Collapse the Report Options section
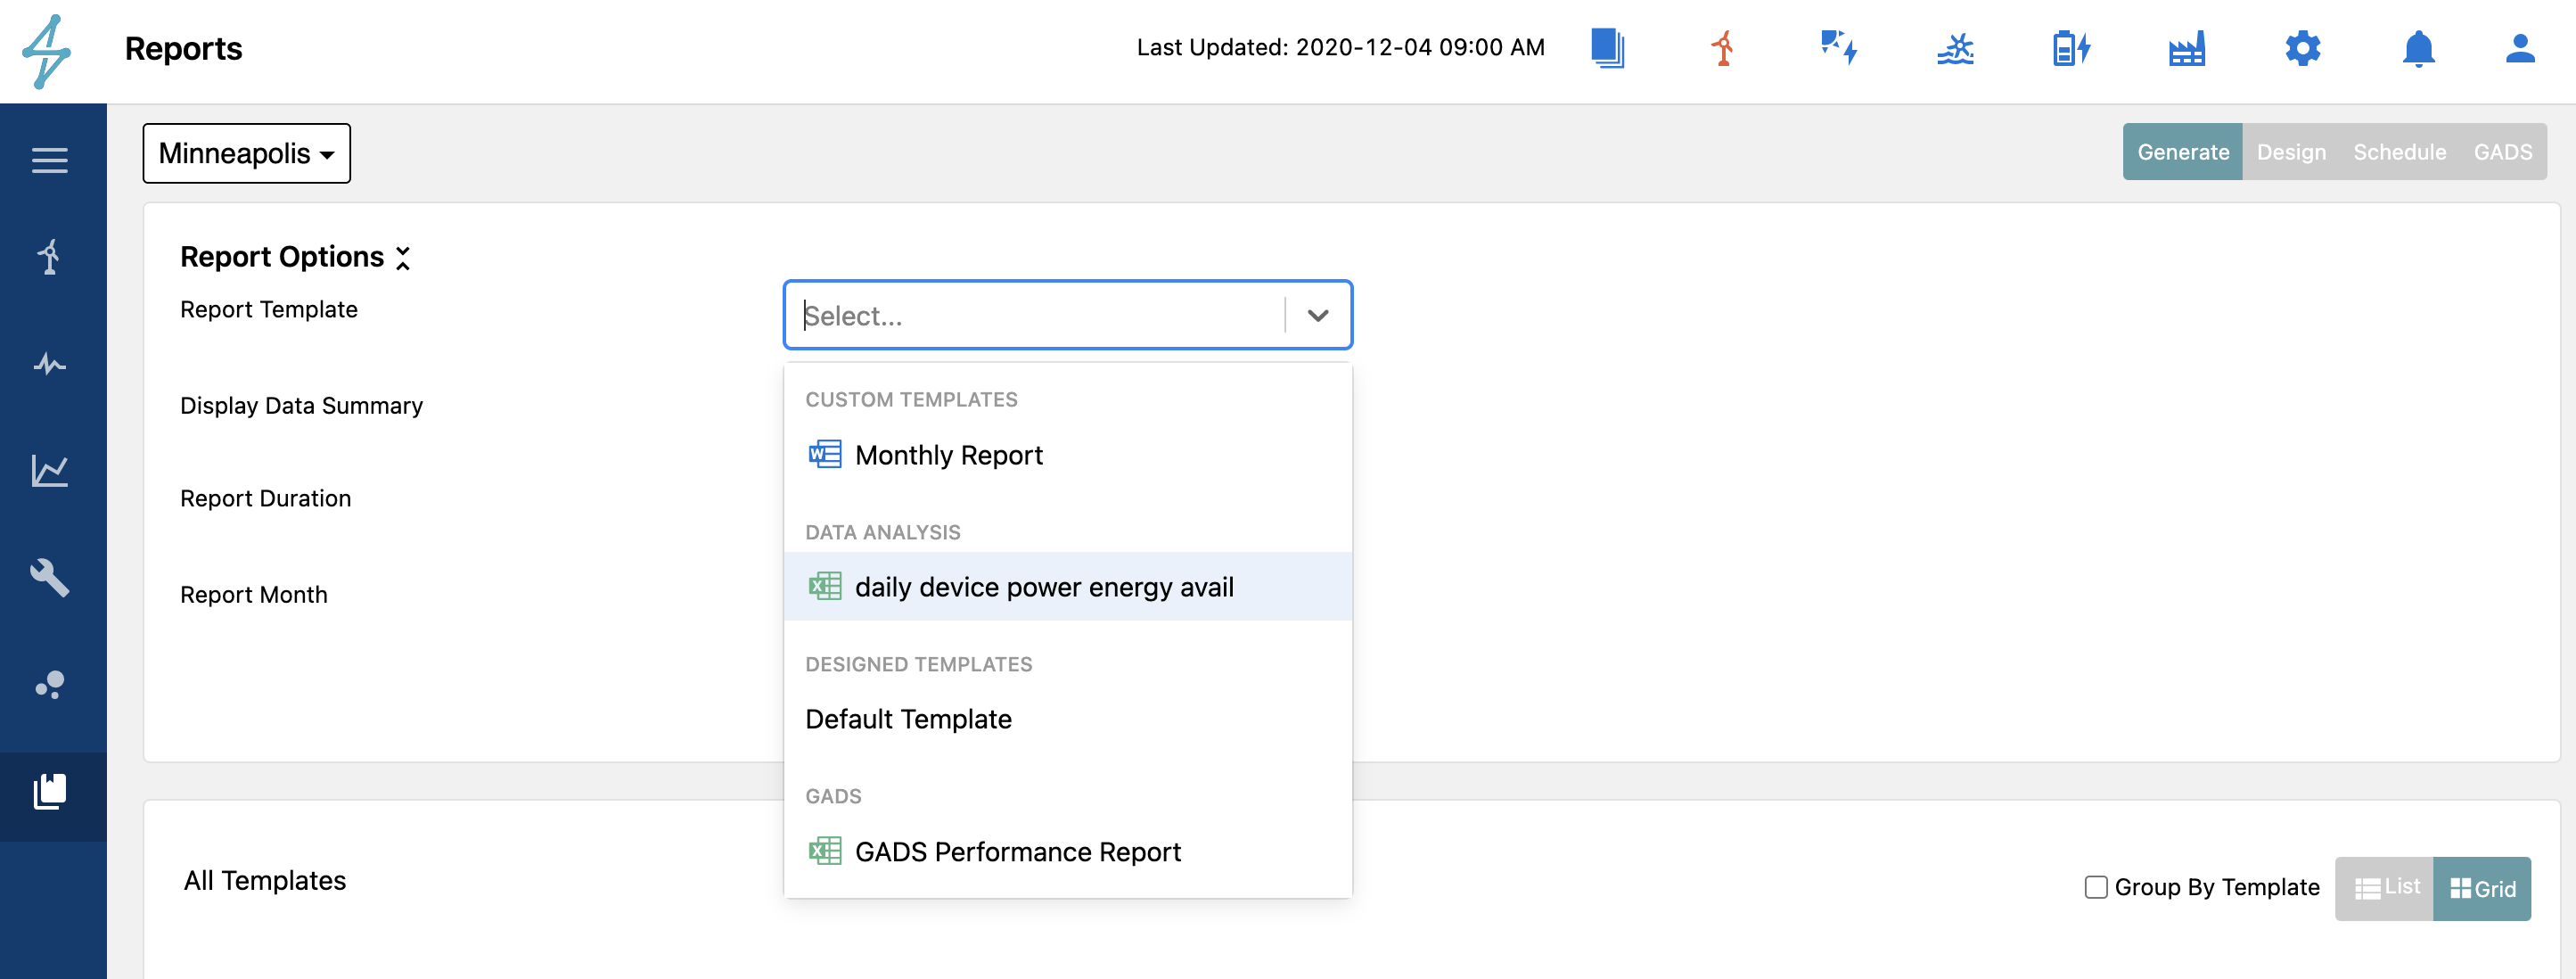 (x=403, y=258)
